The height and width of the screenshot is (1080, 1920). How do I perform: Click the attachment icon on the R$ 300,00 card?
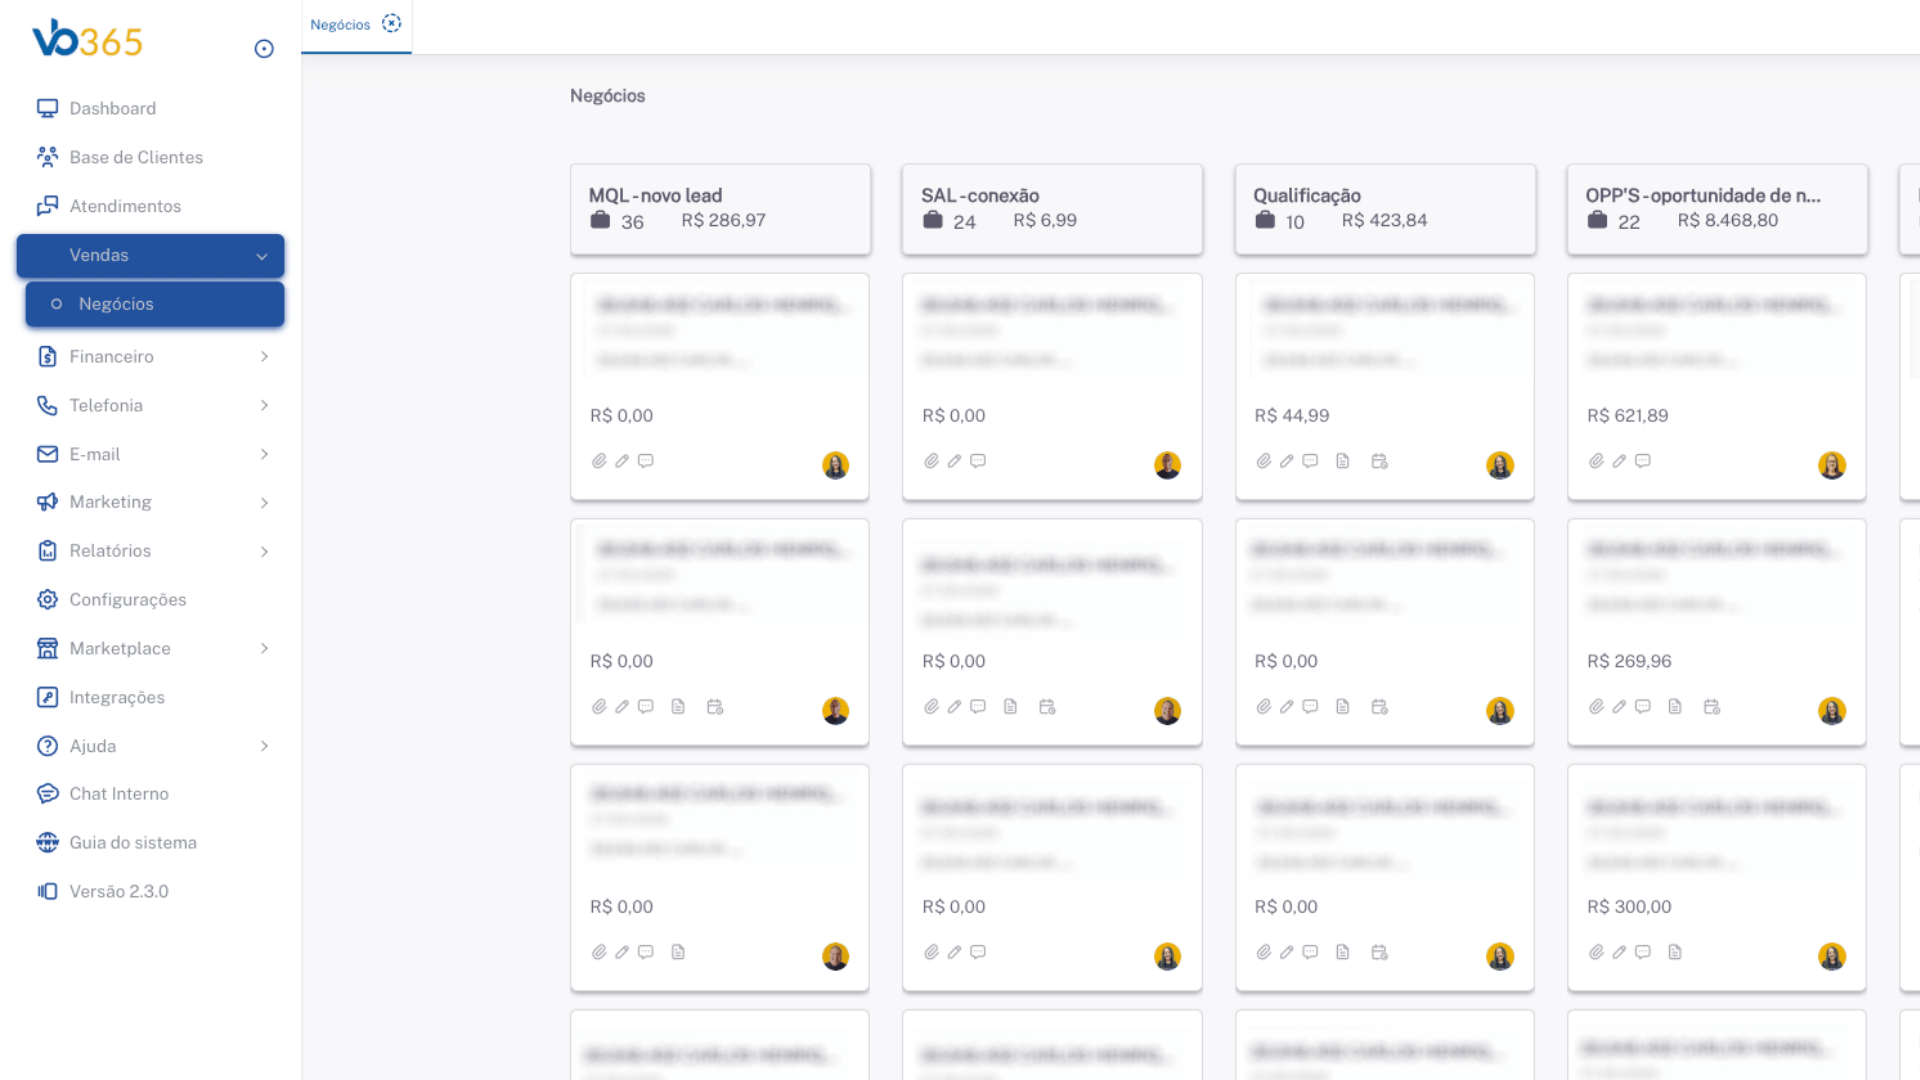(1596, 952)
